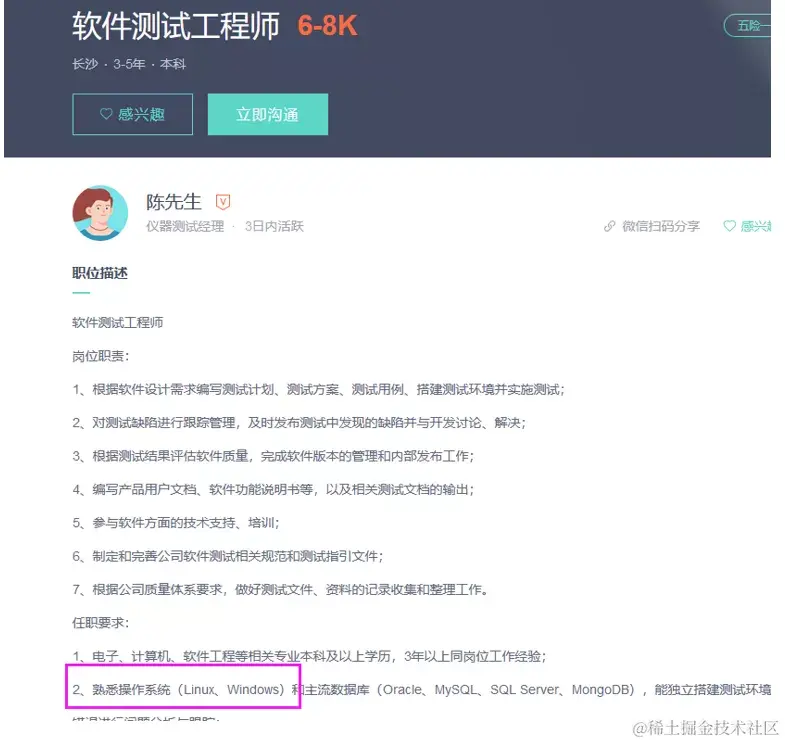Click requirement line about 本科及以上学历
This screenshot has height=743, width=785.
point(309,656)
